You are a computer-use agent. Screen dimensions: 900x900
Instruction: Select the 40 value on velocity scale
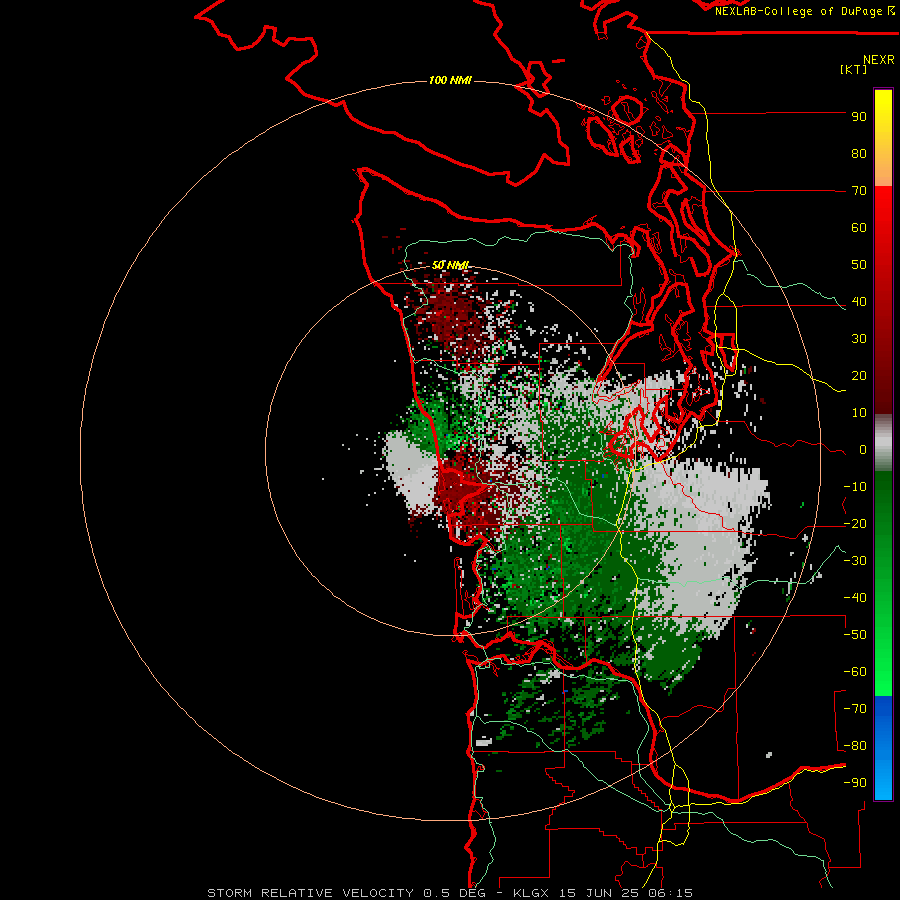tap(859, 302)
